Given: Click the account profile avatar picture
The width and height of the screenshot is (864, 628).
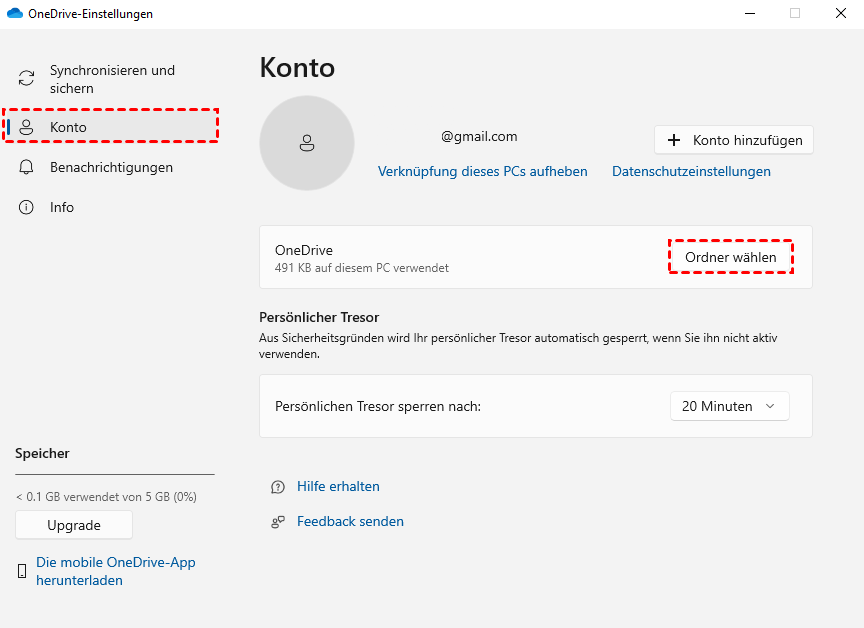Looking at the screenshot, I should [x=307, y=143].
